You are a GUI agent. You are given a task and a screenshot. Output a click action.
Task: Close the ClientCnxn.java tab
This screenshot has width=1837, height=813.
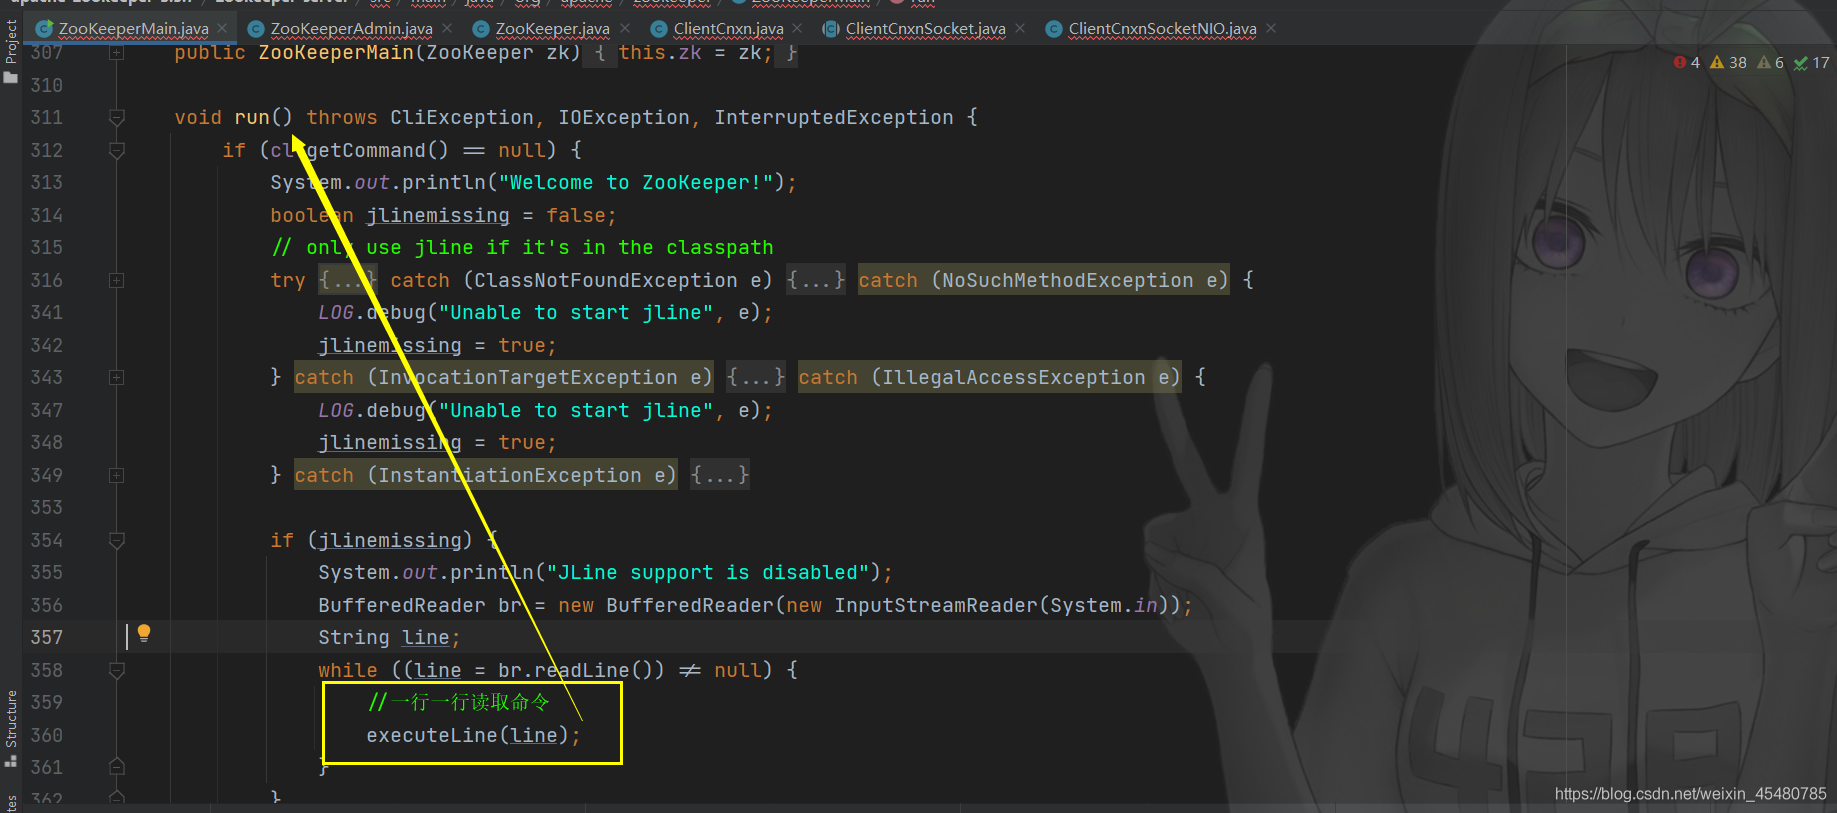point(797,28)
